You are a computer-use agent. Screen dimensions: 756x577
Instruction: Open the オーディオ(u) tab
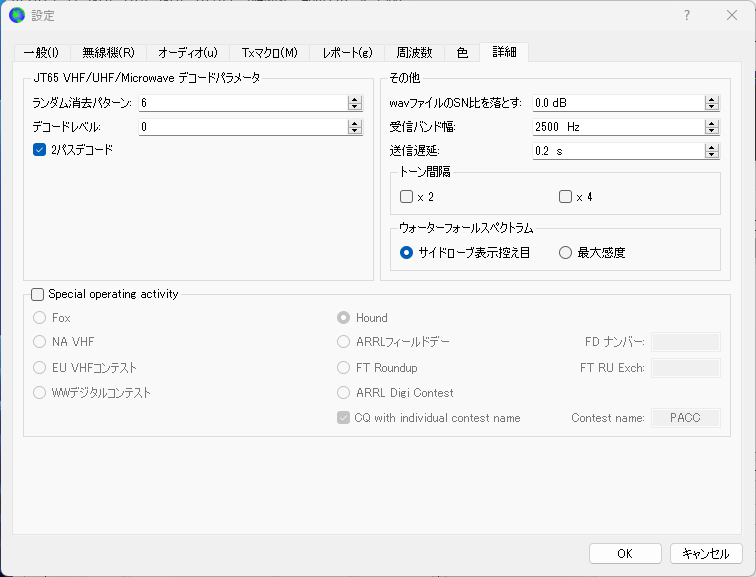coord(187,52)
